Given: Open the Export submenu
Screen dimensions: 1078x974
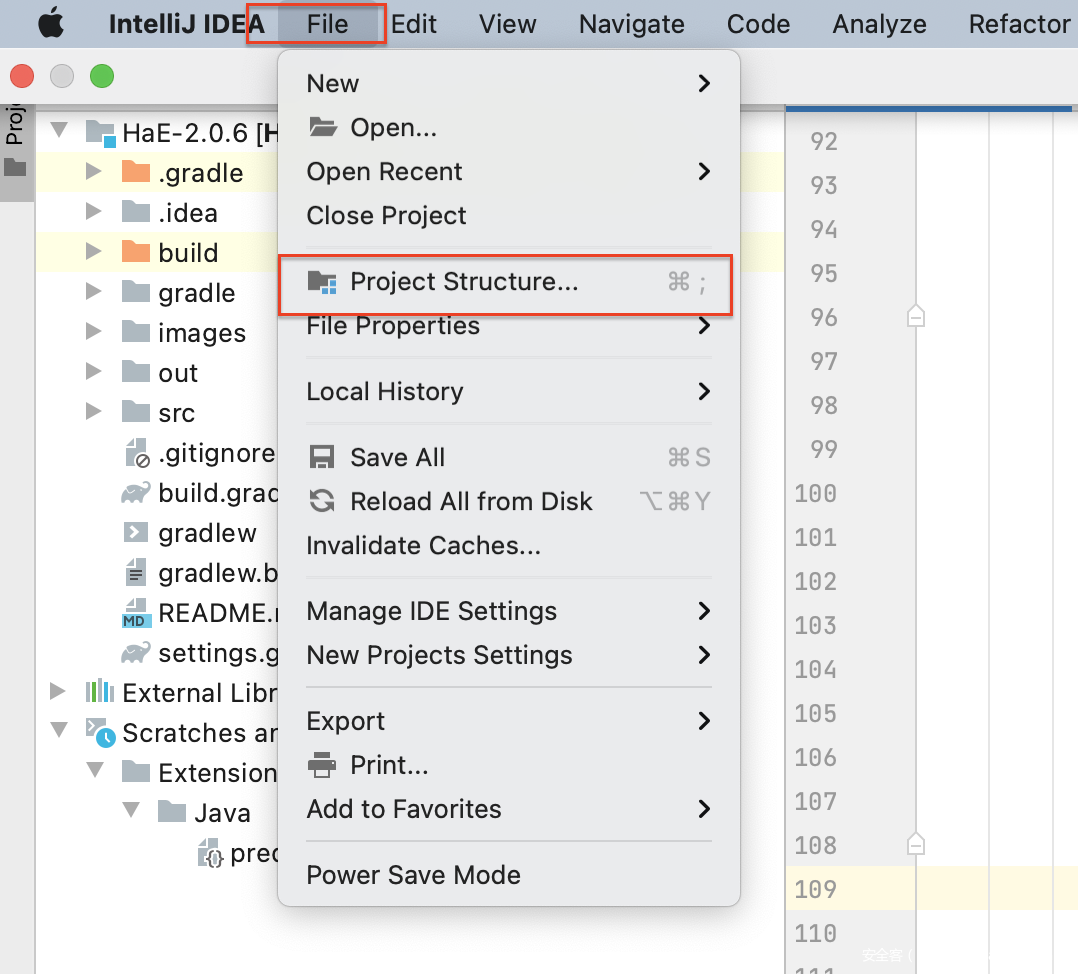Looking at the screenshot, I should point(509,721).
